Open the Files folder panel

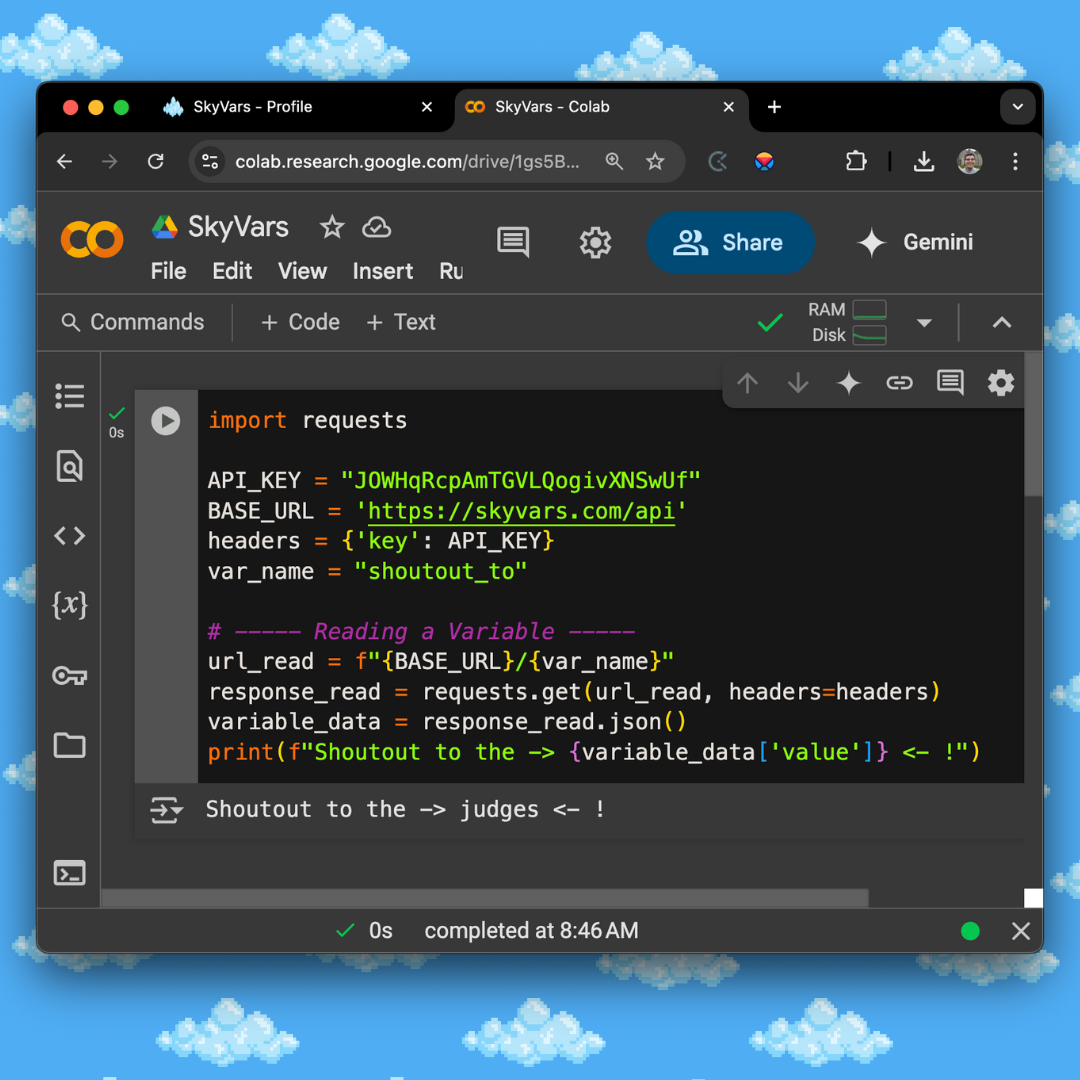tap(70, 745)
